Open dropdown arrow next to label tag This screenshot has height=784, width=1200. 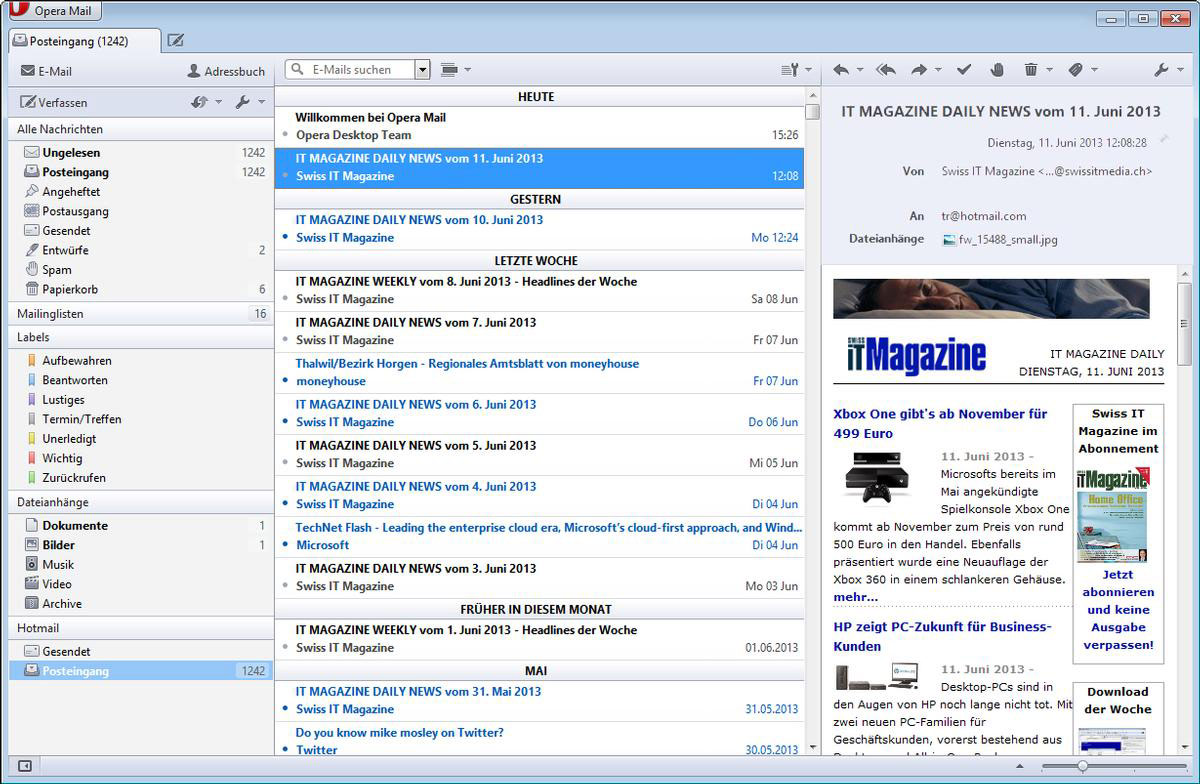(1094, 70)
